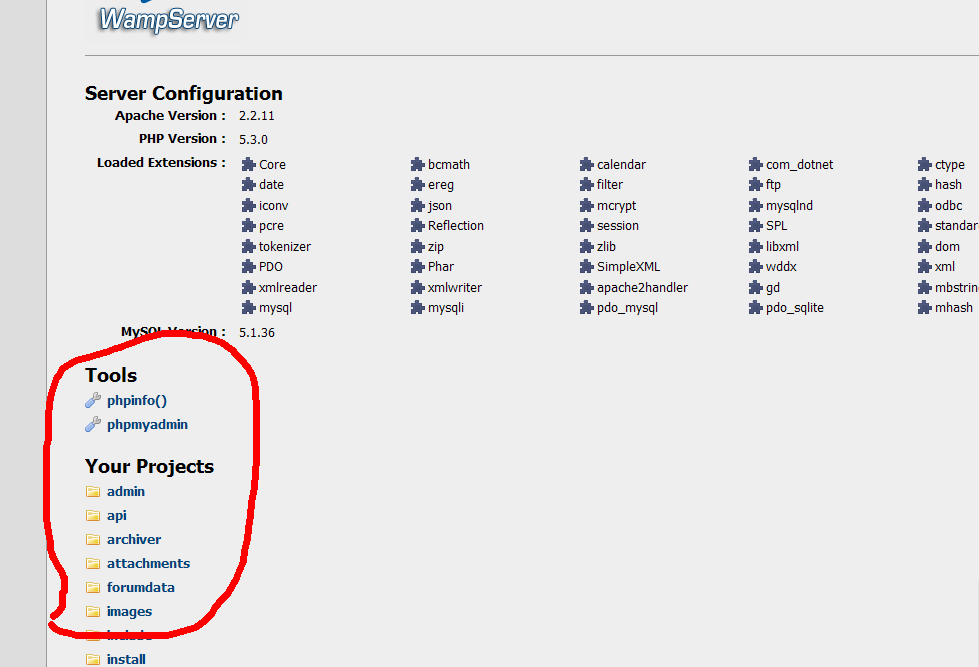Select the wddx extension name
979x667 pixels.
tap(781, 267)
